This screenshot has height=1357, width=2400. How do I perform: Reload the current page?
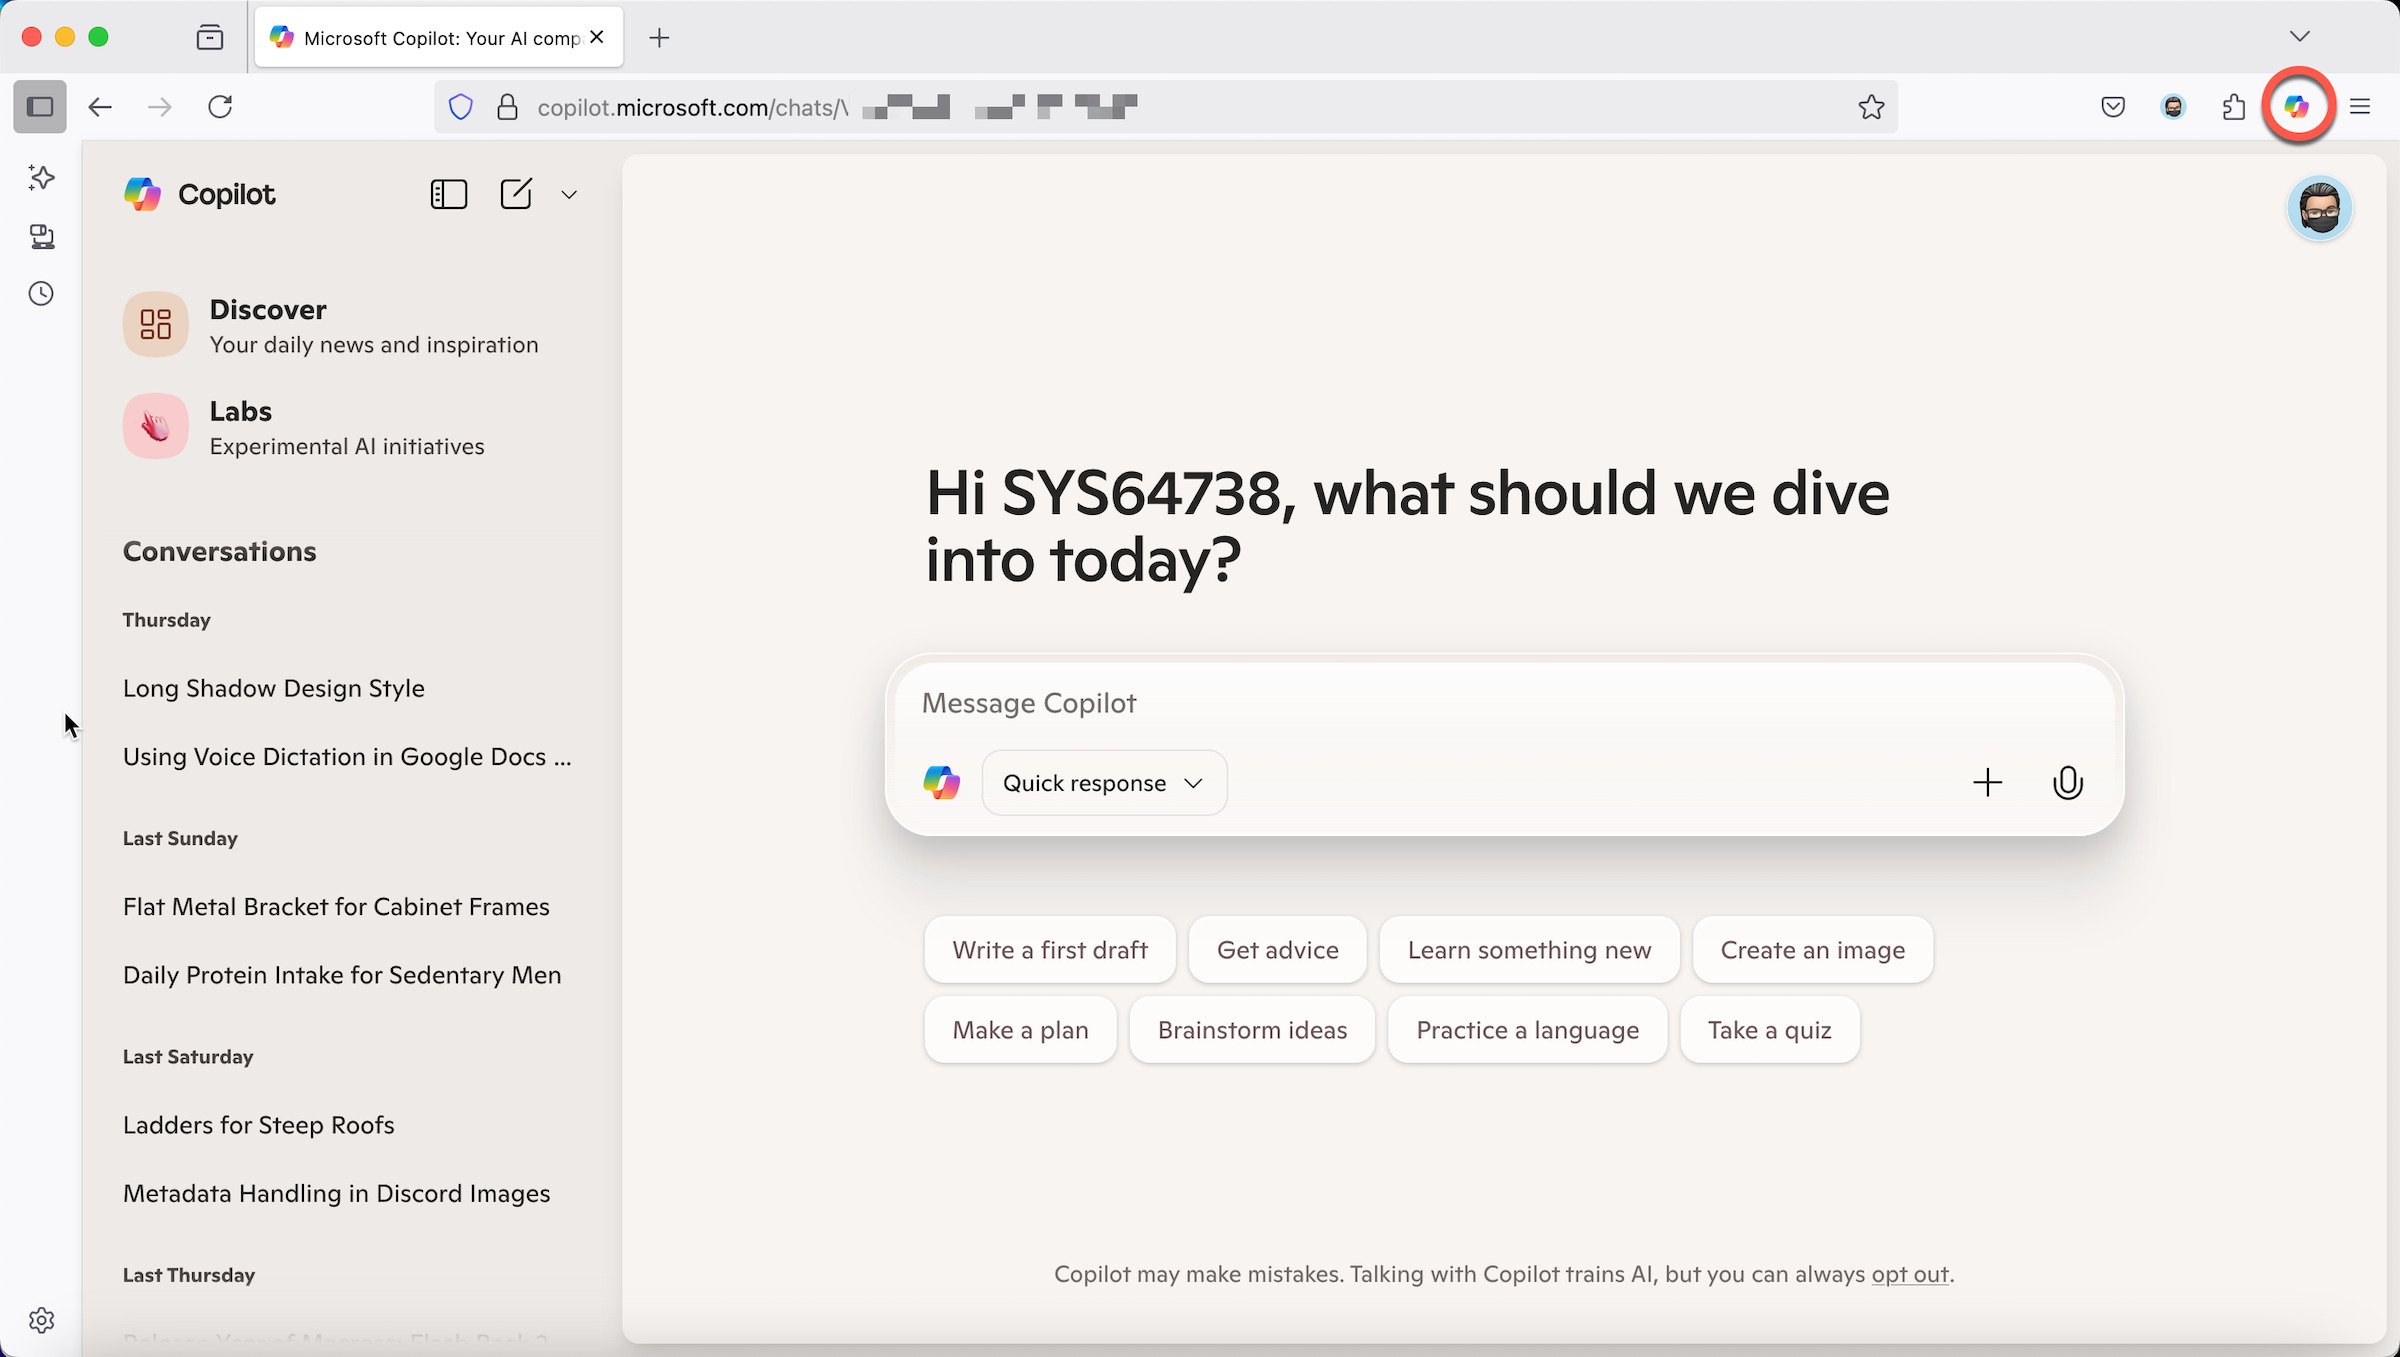[x=220, y=106]
